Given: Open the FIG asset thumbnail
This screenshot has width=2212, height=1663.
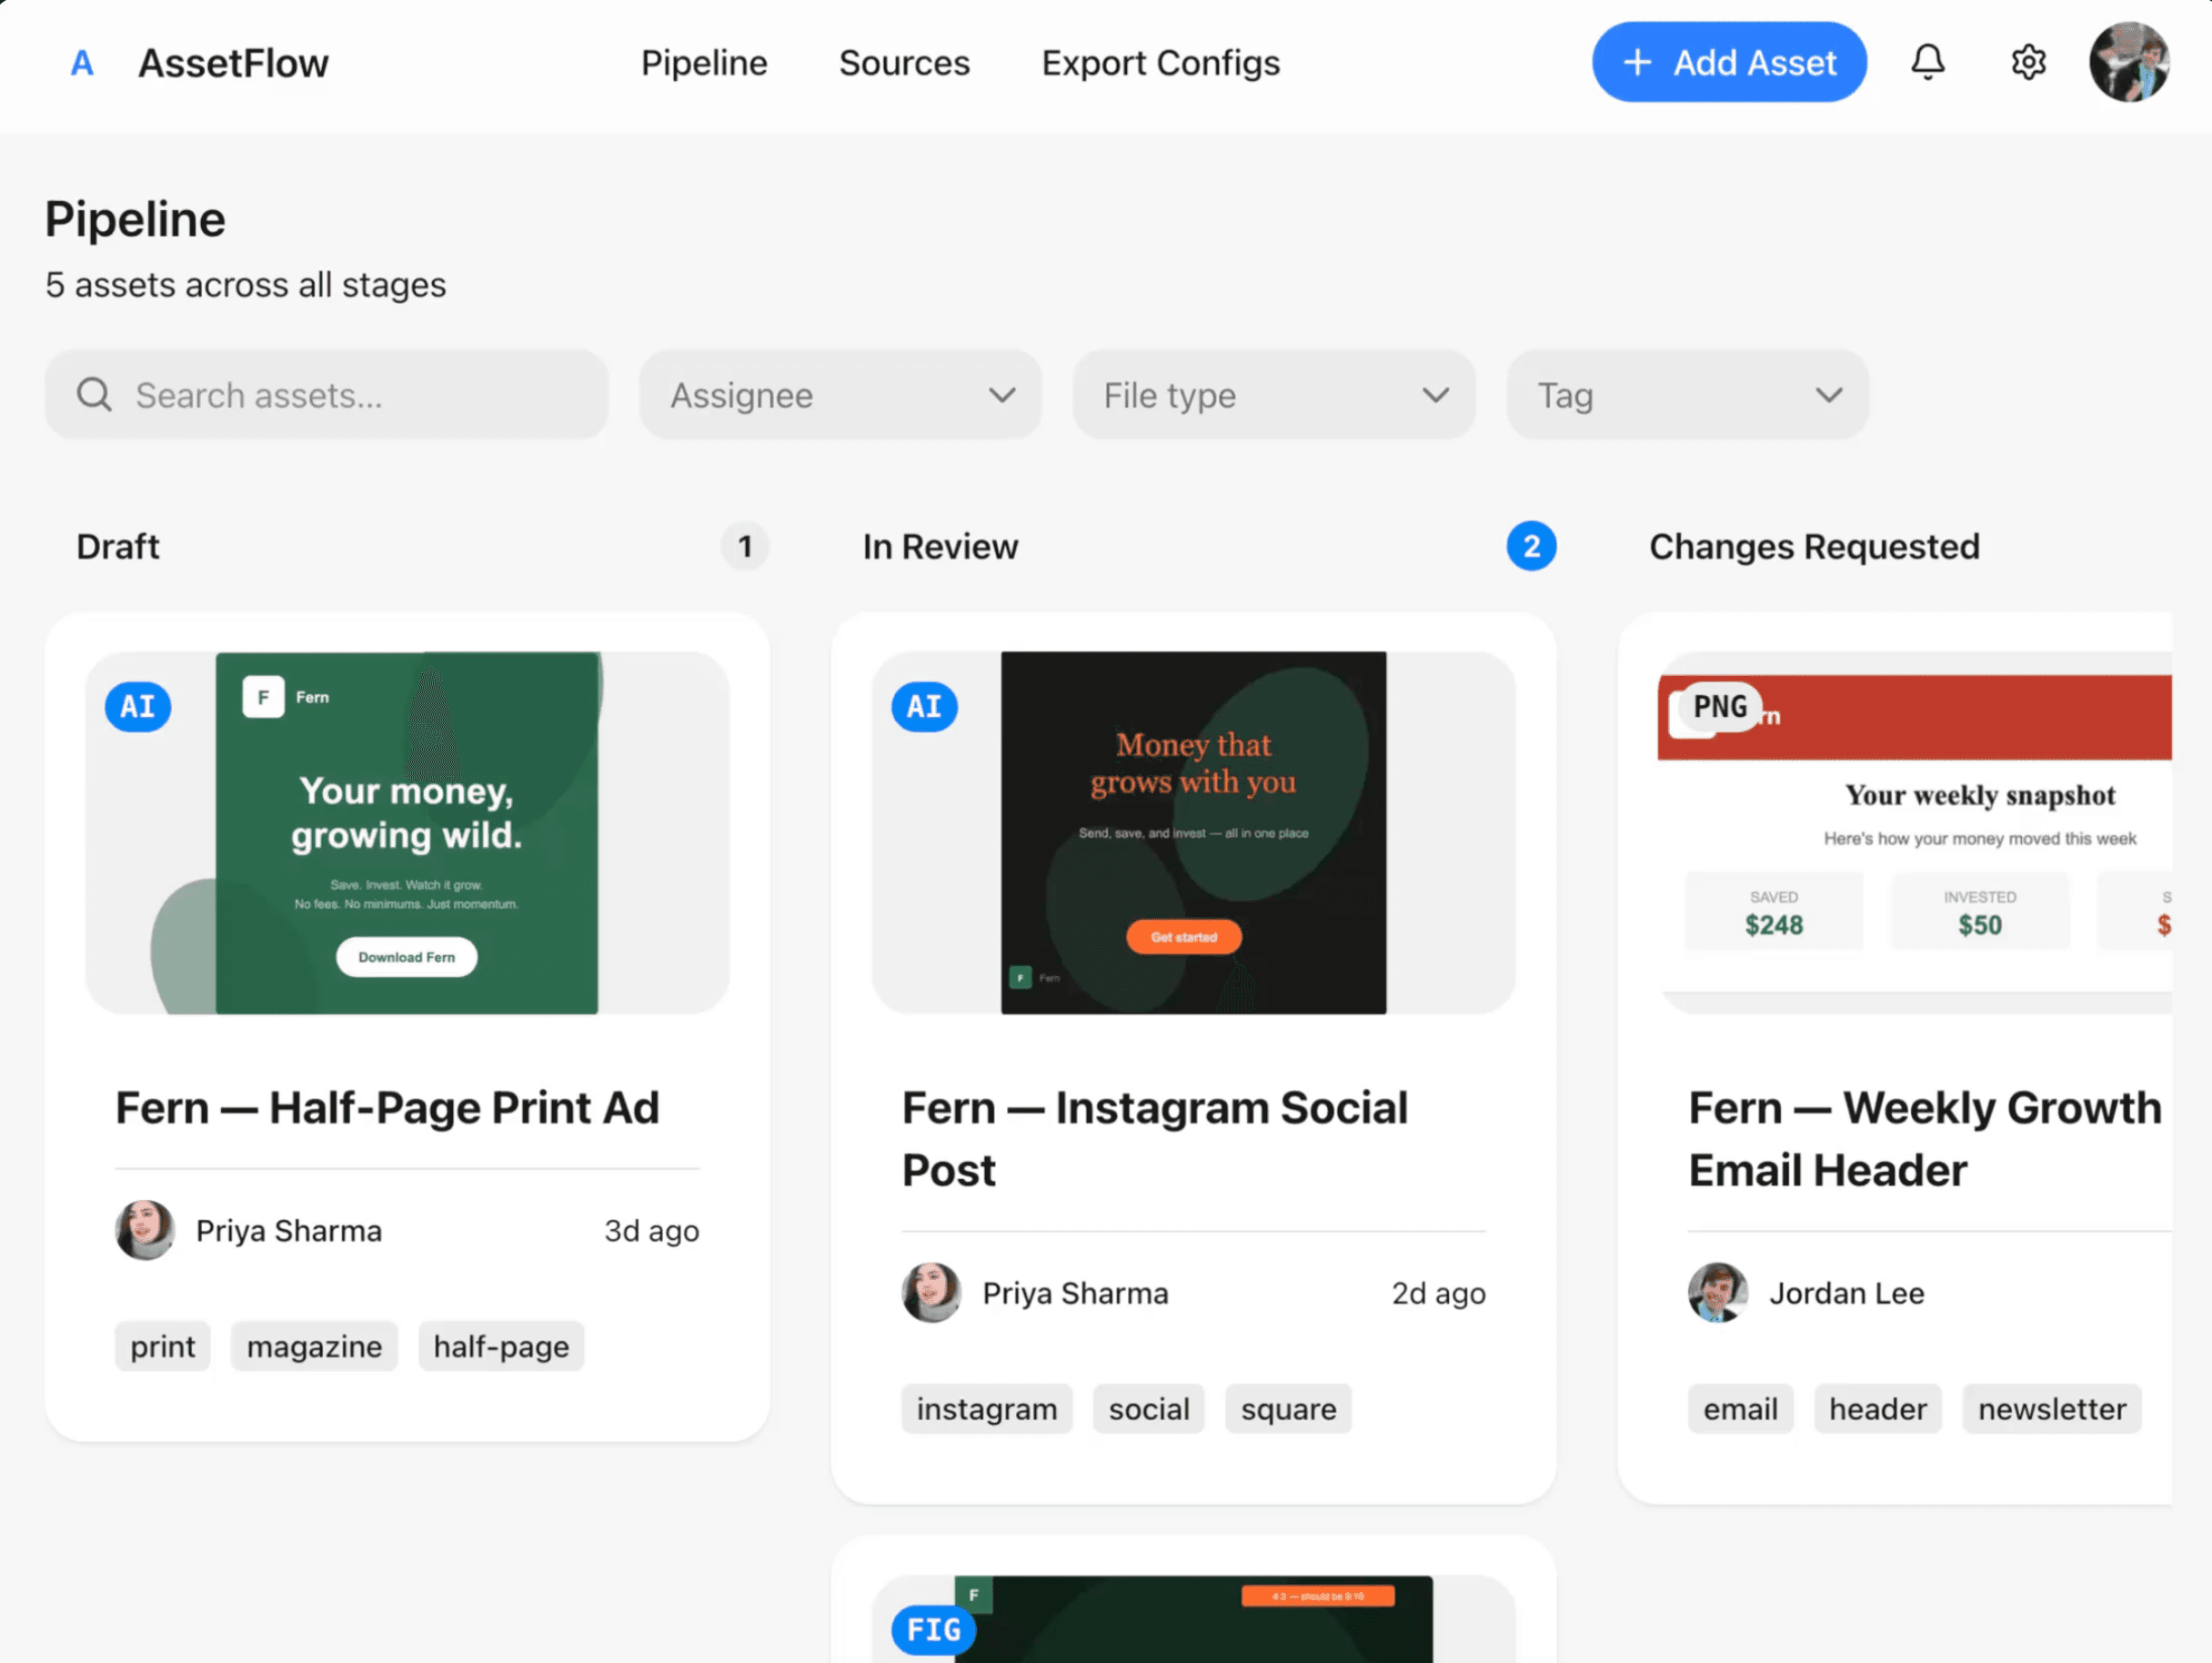Looking at the screenshot, I should click(1193, 1619).
